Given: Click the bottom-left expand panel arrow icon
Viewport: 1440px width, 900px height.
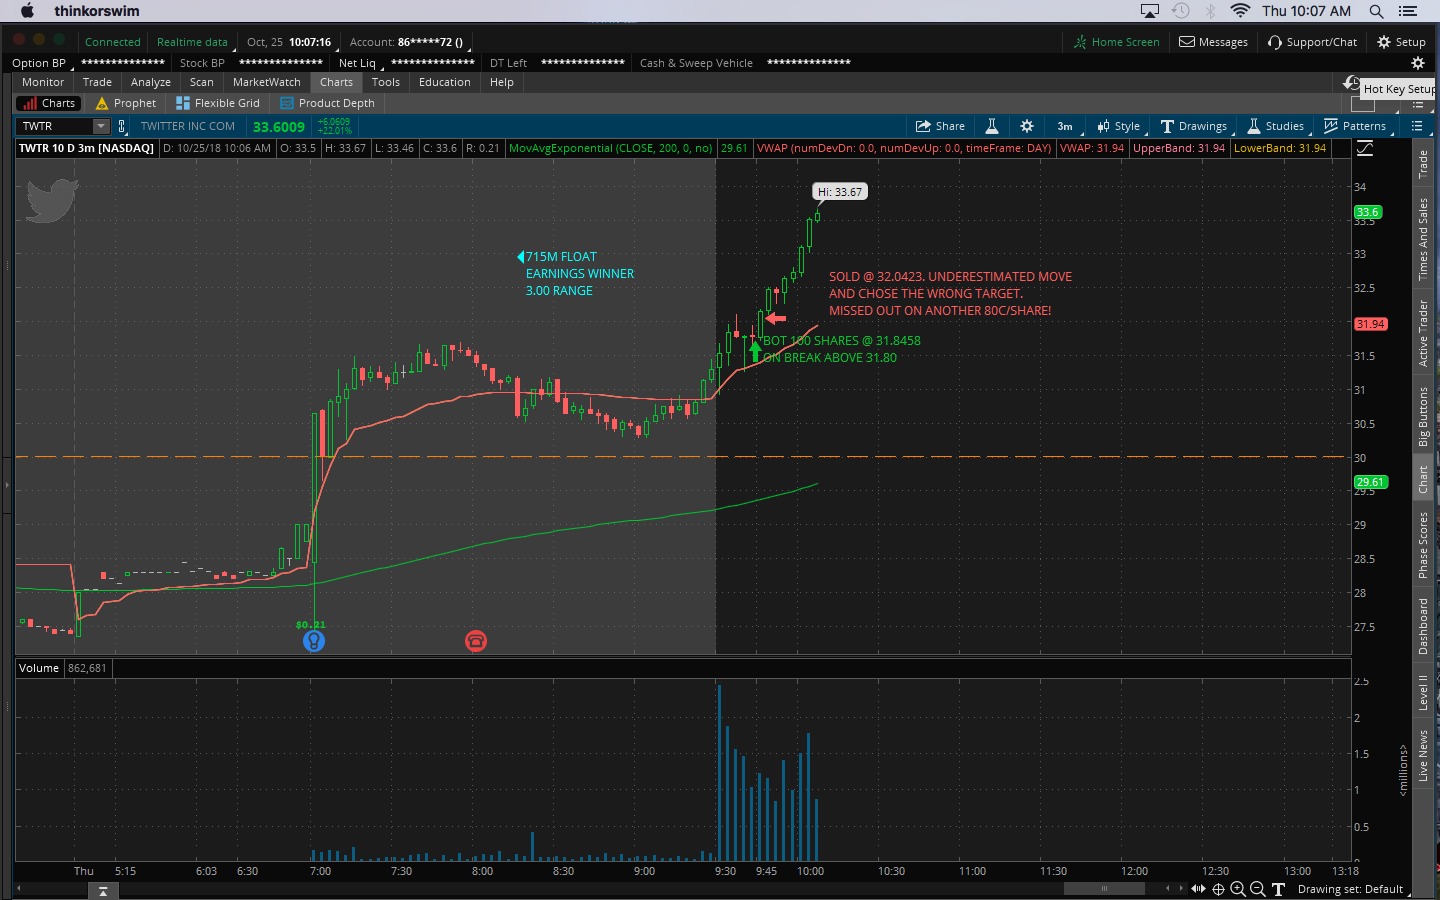Looking at the screenshot, I should (x=103, y=891).
